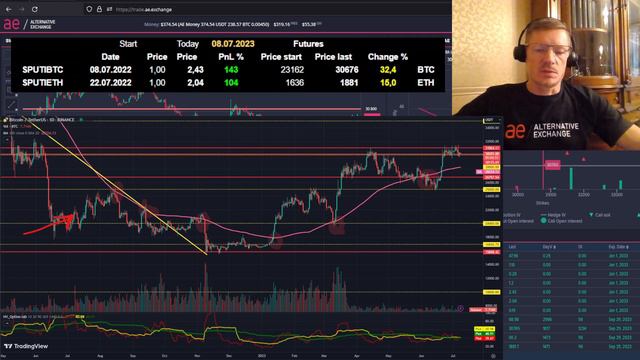Click the account Money balance summary
The height and width of the screenshot is (360, 640).
207,24
